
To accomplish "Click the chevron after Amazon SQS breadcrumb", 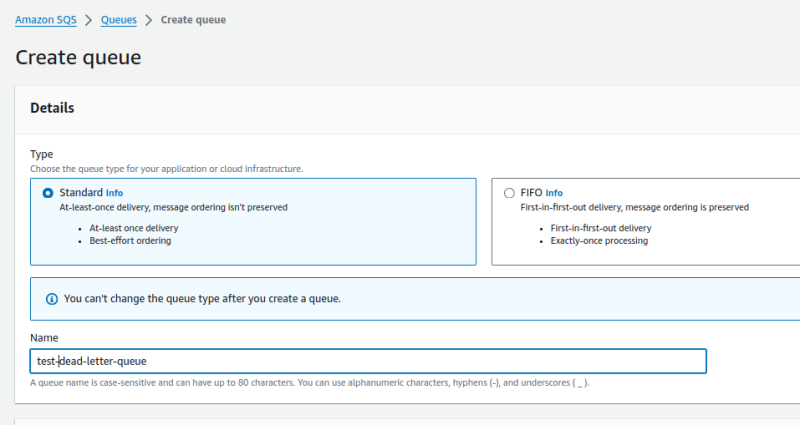I will coord(87,20).
